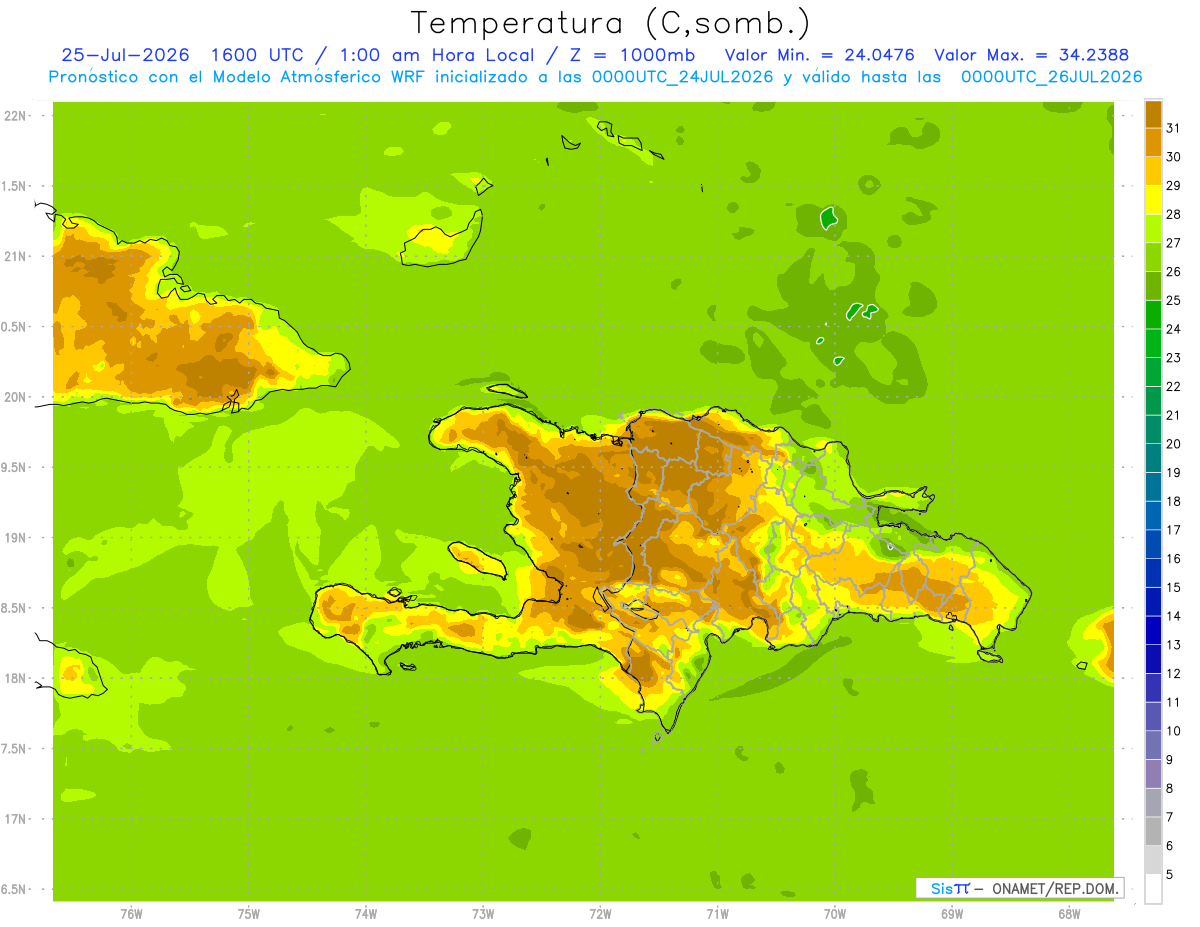The image size is (1200, 927).
Task: Select the '0000UTC_26JUL2026' valid-until timestamp
Action: coord(1051,77)
